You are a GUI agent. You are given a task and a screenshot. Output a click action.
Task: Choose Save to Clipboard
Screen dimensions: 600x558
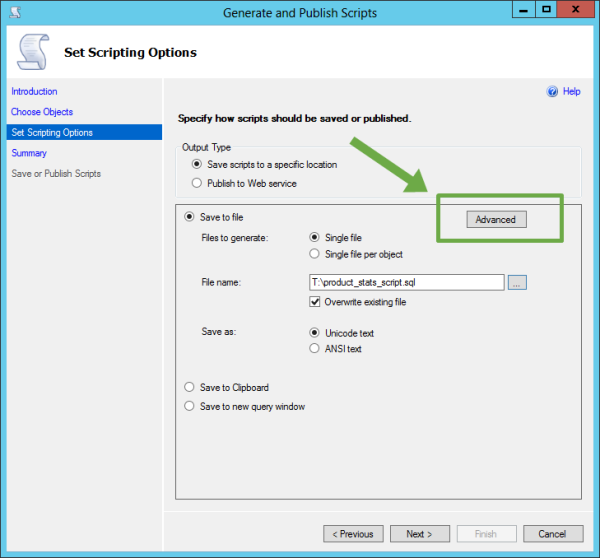click(x=190, y=387)
